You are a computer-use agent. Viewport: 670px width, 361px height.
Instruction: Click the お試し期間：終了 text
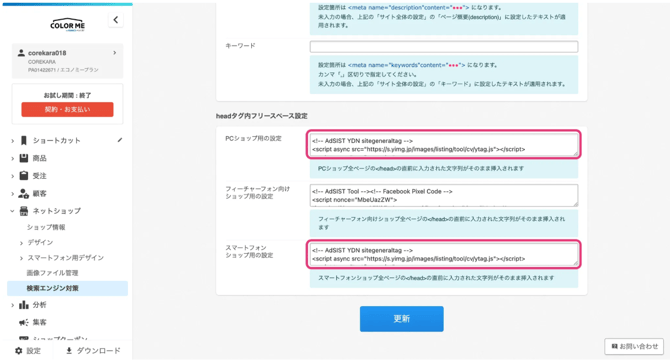click(68, 95)
